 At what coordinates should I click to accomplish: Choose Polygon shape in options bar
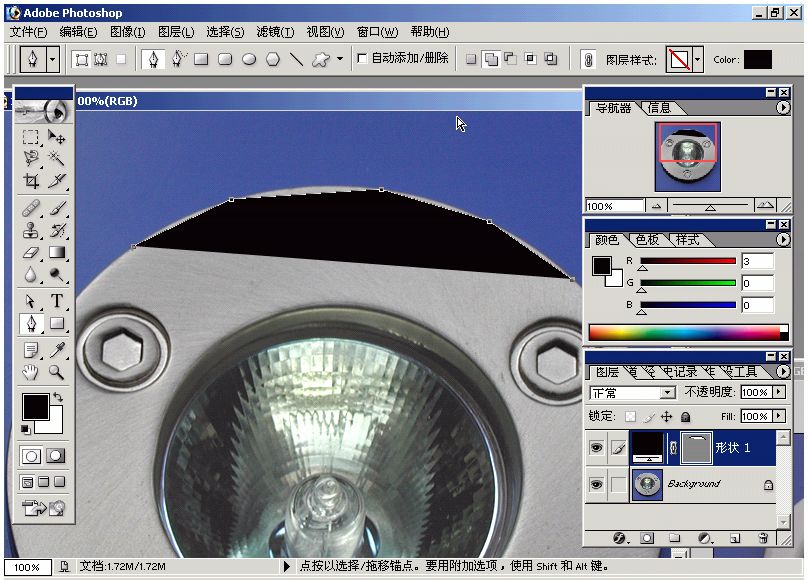[x=273, y=59]
